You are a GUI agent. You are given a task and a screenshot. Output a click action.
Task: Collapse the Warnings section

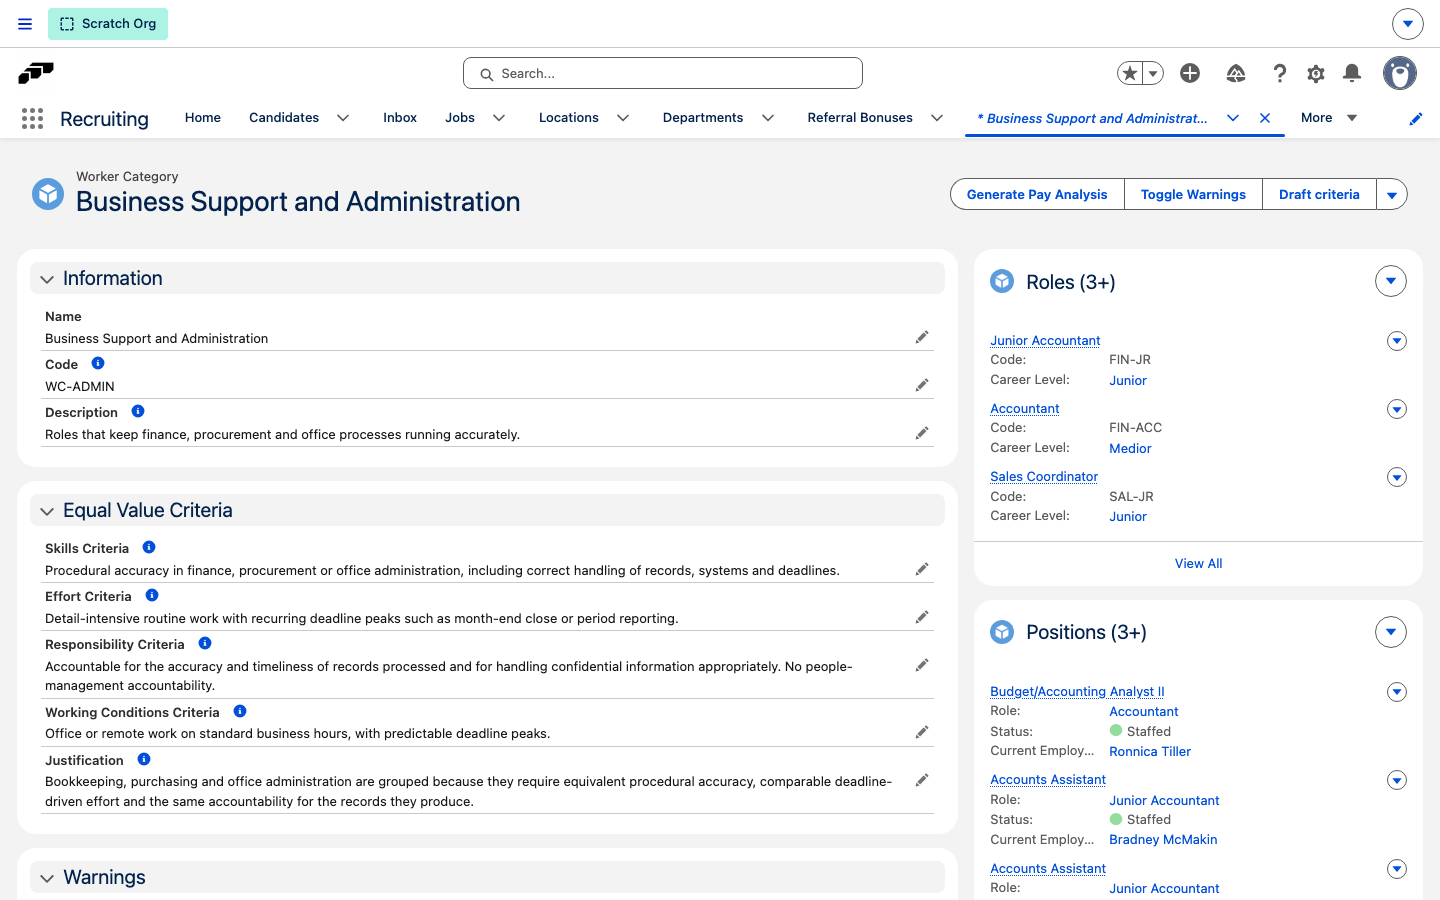[x=47, y=878]
